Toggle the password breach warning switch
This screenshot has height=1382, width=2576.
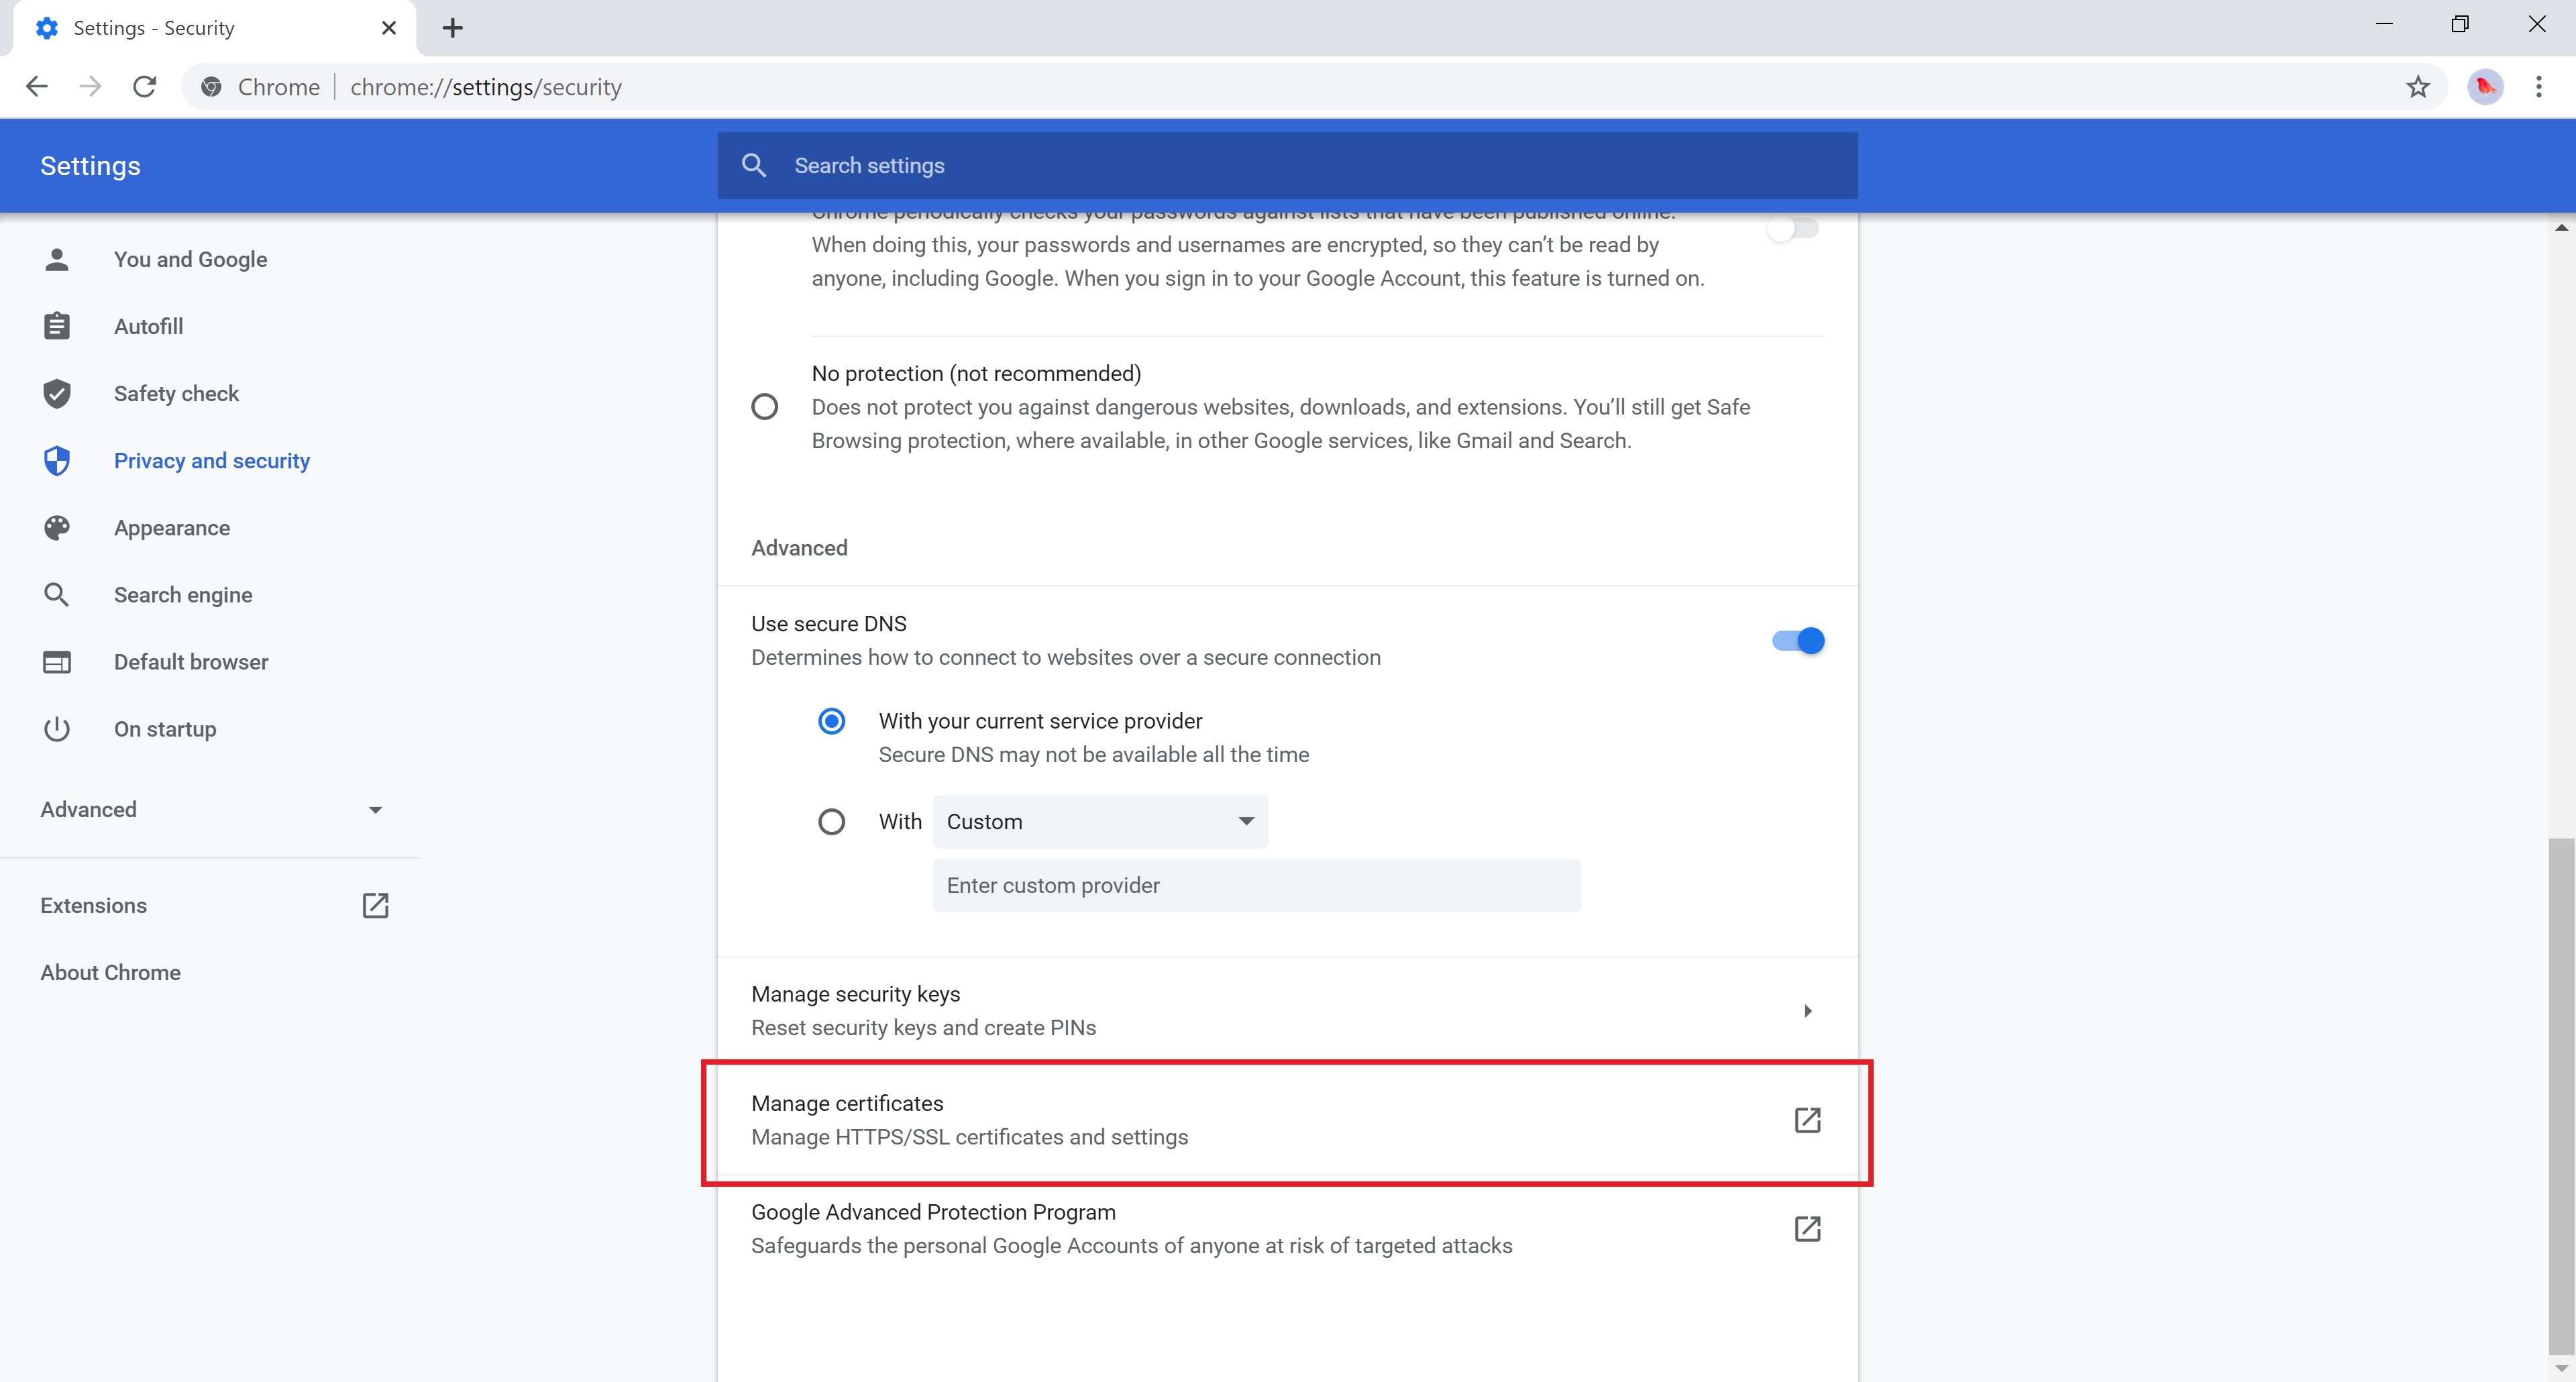[x=1792, y=229]
